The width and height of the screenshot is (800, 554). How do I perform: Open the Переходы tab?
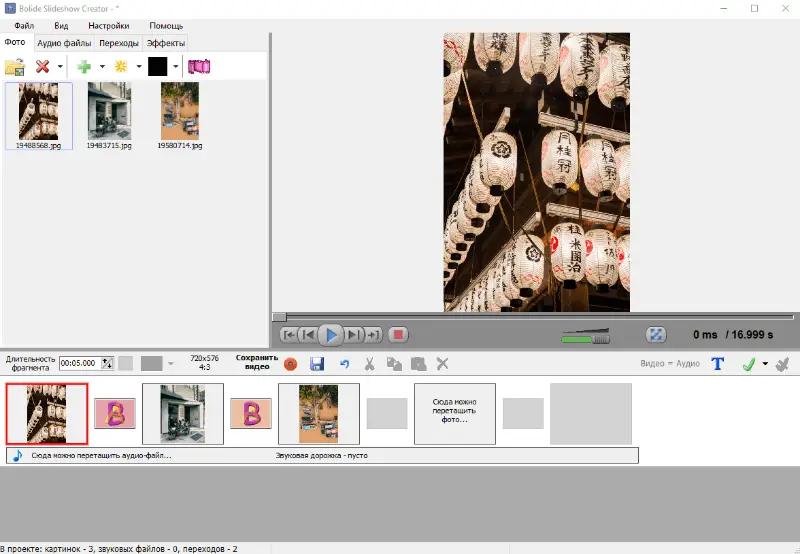click(x=119, y=43)
